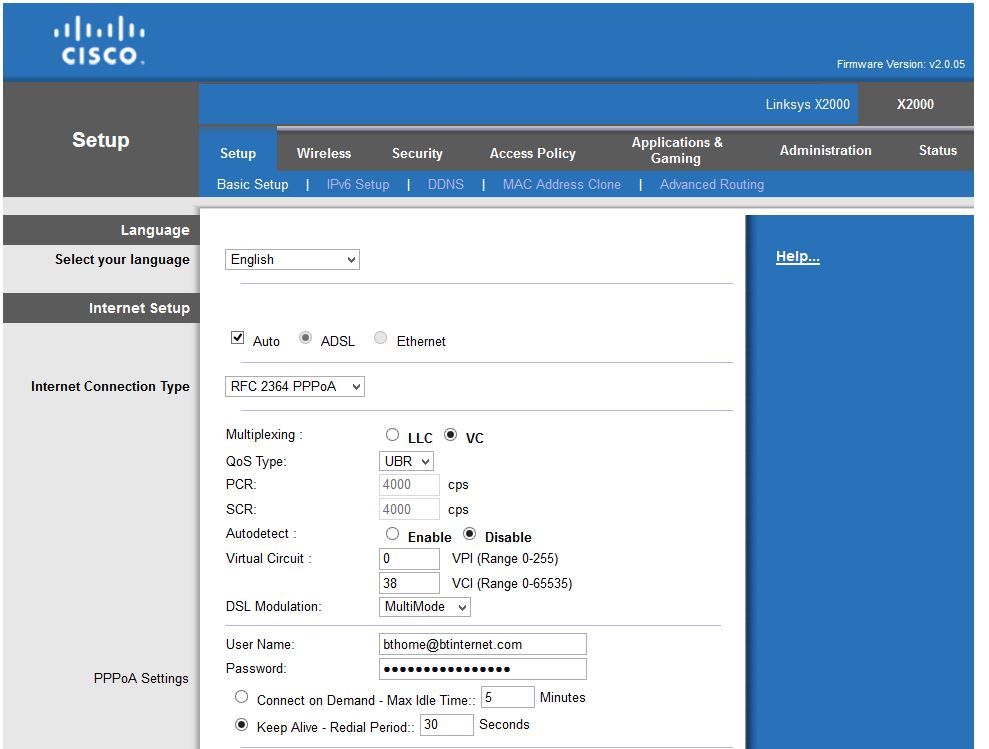
Task: Click the User Name field
Action: (483, 644)
